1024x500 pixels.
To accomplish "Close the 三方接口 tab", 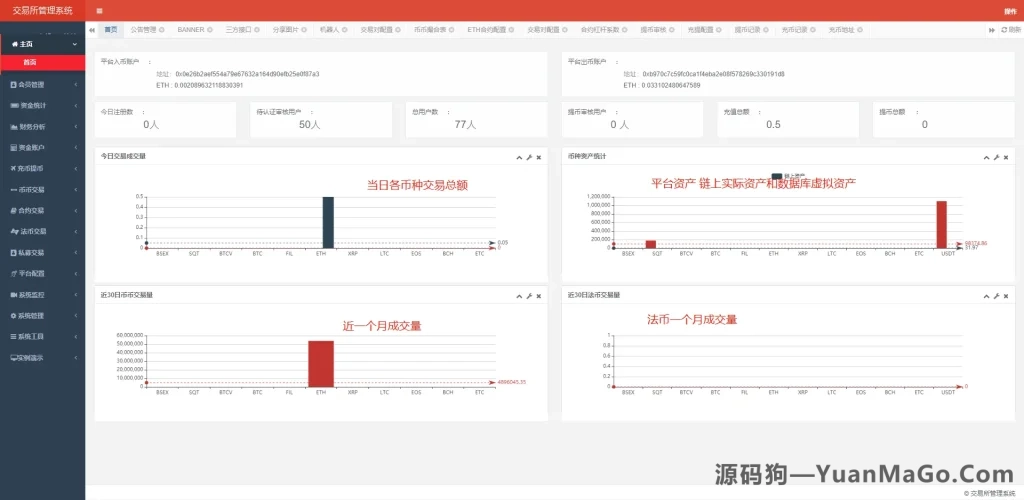I will coord(257,30).
